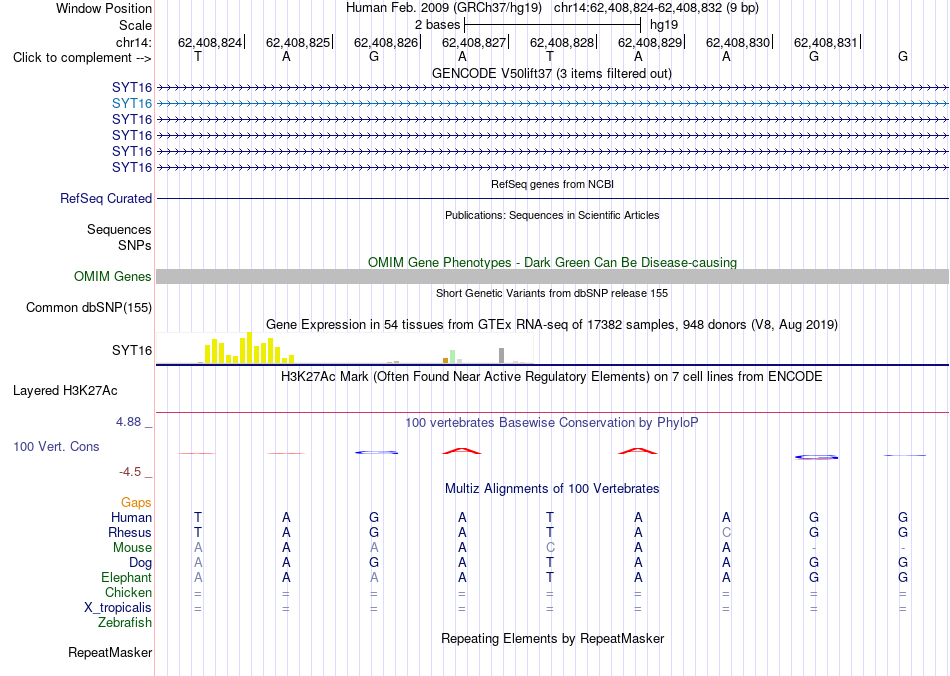
Task: Click the yellow bars in GTEx expression graph
Action: [x=249, y=348]
